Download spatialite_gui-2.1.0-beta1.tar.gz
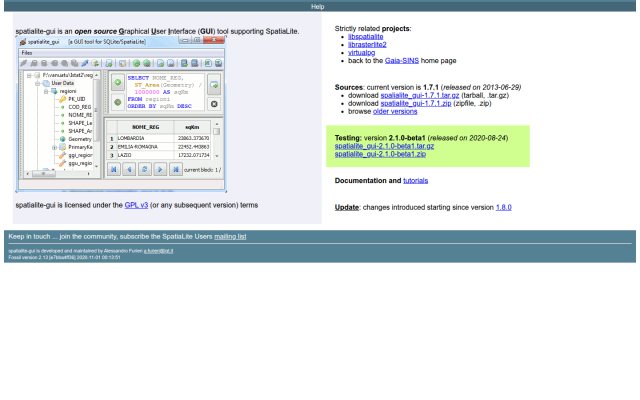 pyautogui.click(x=384, y=146)
